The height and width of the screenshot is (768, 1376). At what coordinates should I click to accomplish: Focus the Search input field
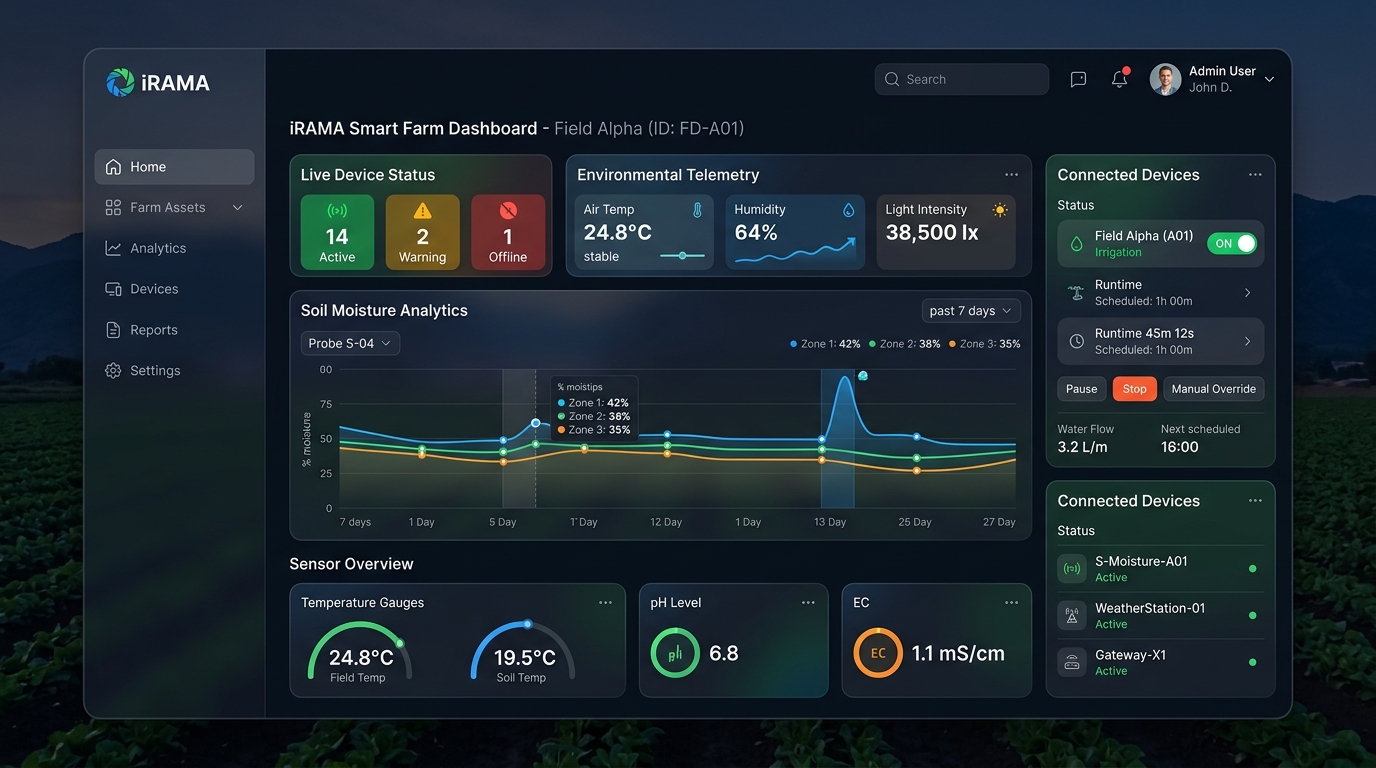(962, 79)
